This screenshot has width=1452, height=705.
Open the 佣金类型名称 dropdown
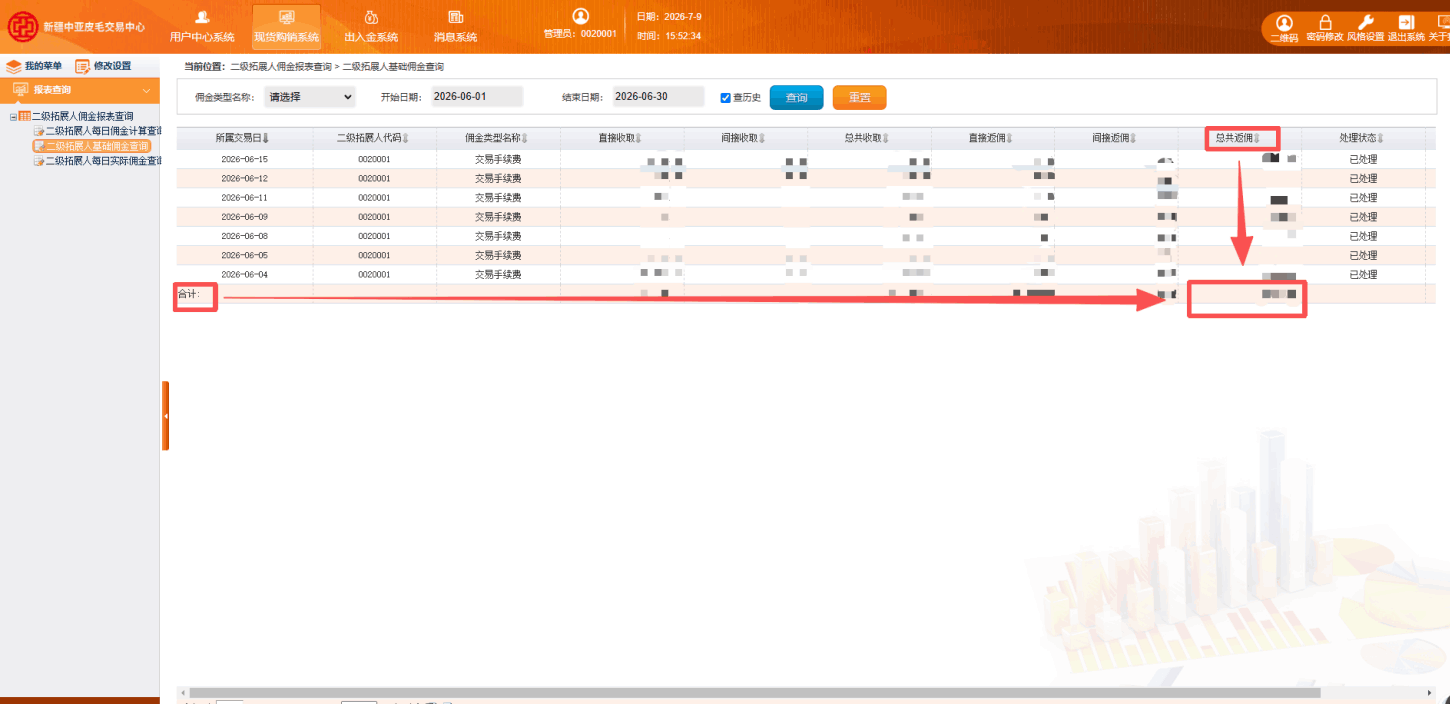point(310,97)
